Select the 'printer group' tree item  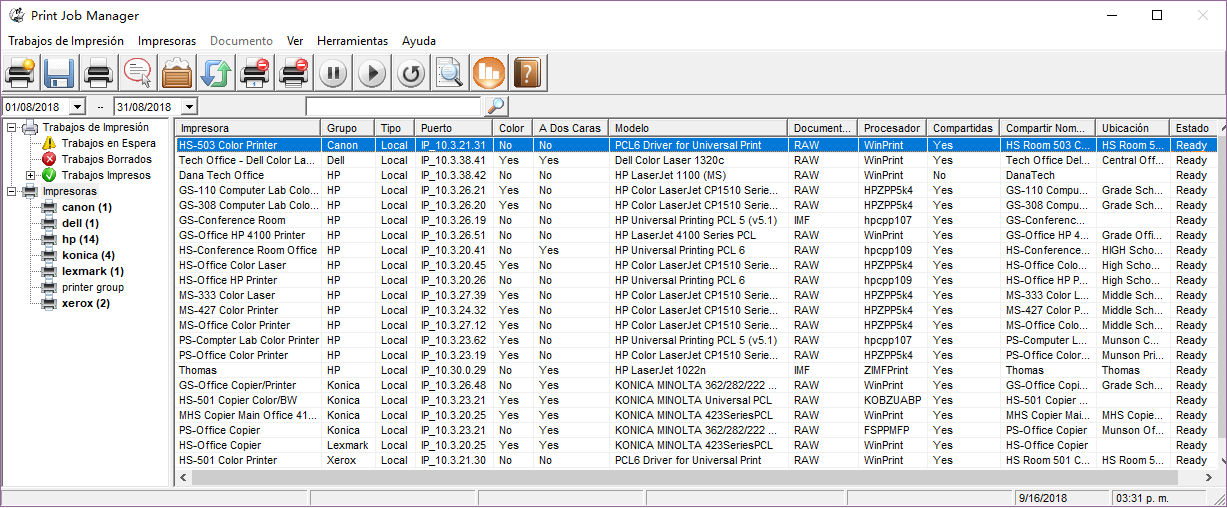pos(93,287)
